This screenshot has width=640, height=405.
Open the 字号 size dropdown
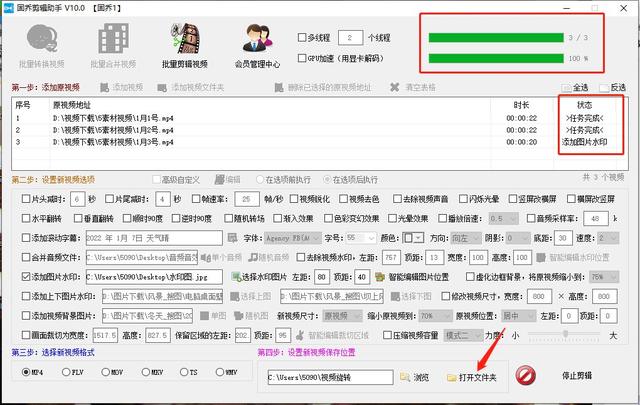click(361, 238)
